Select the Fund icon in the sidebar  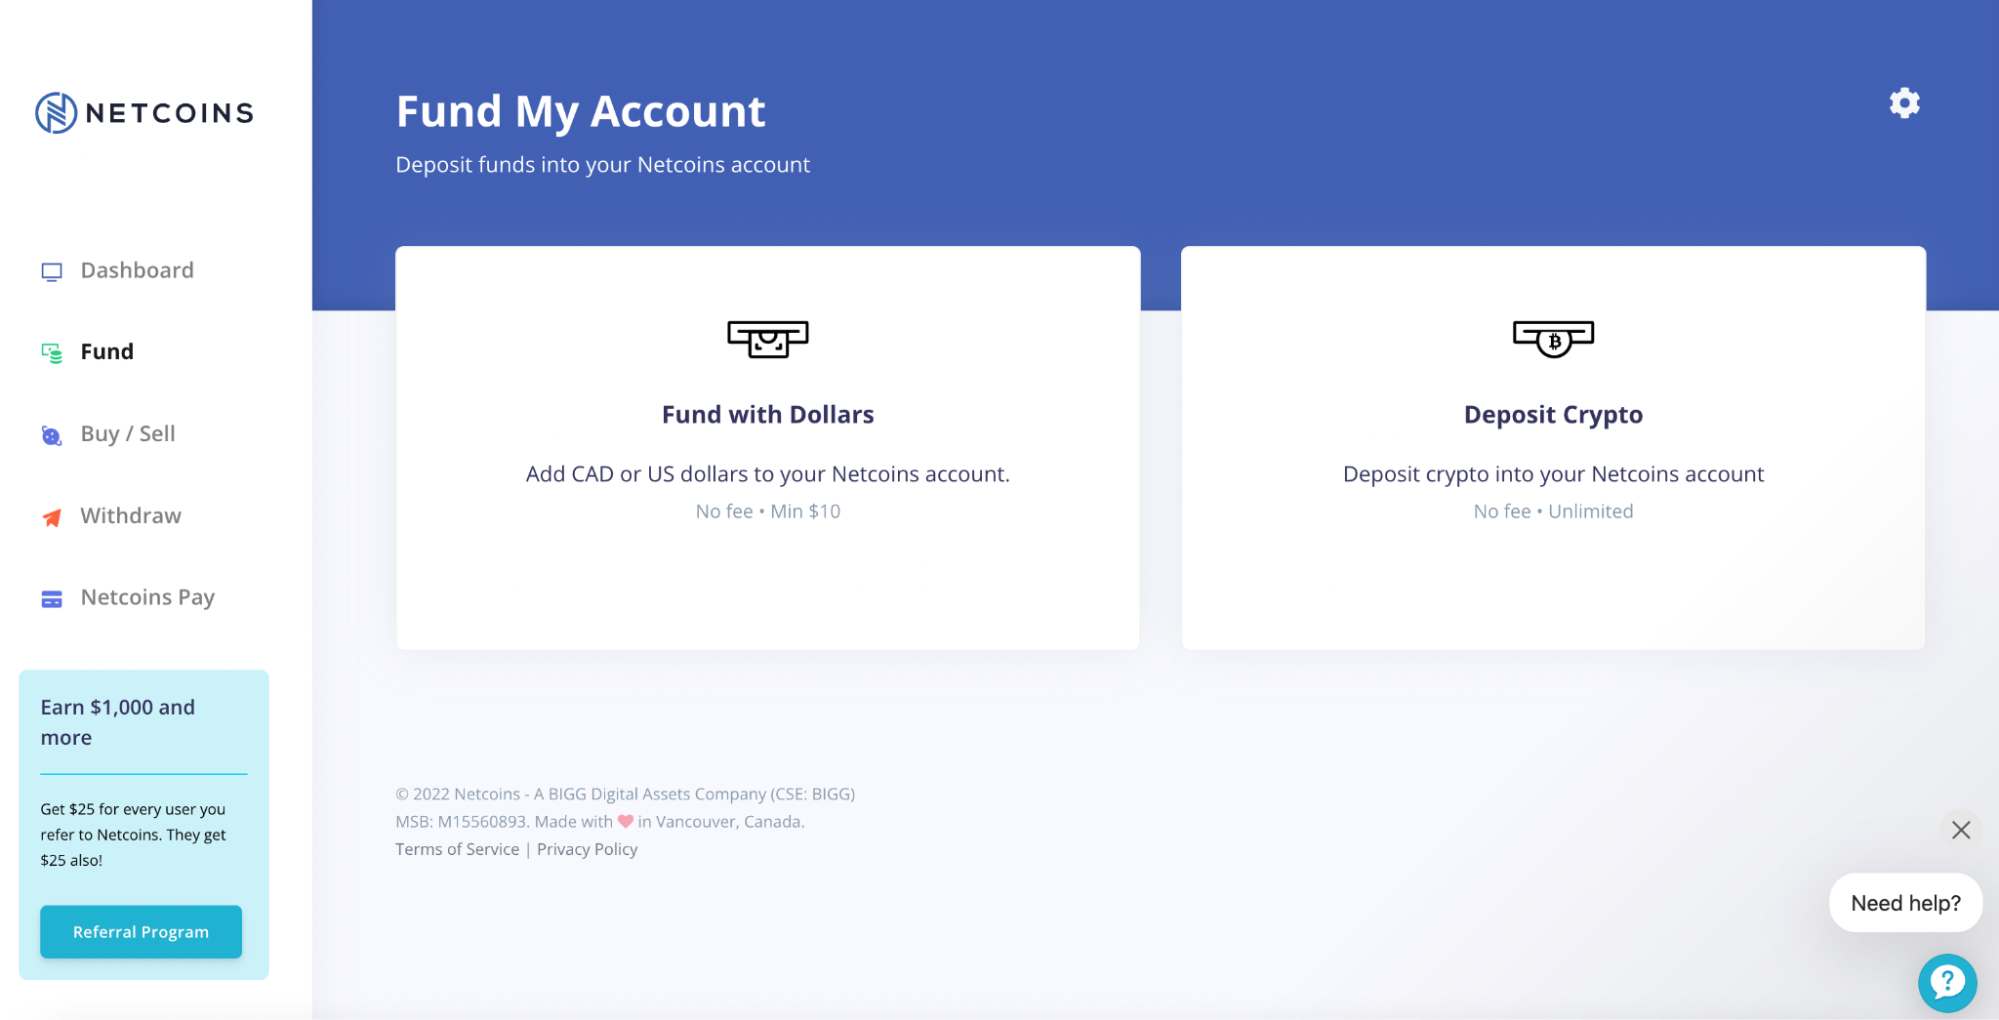51,351
